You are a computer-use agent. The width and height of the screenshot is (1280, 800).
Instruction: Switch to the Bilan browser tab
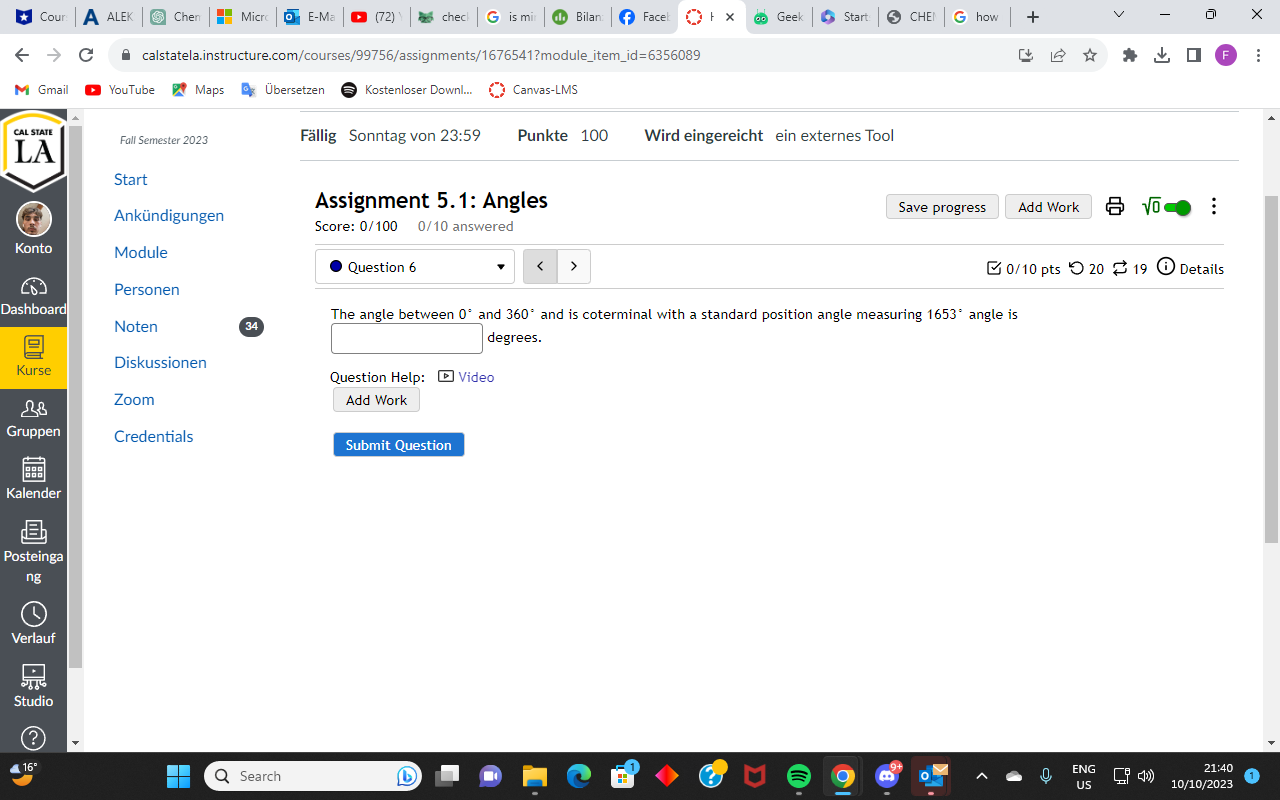point(578,17)
